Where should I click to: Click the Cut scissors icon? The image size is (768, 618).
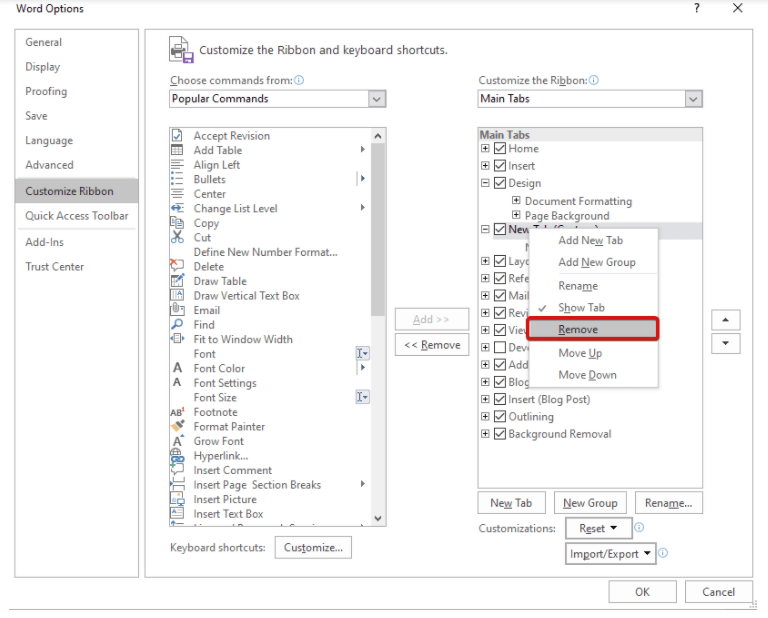point(177,237)
